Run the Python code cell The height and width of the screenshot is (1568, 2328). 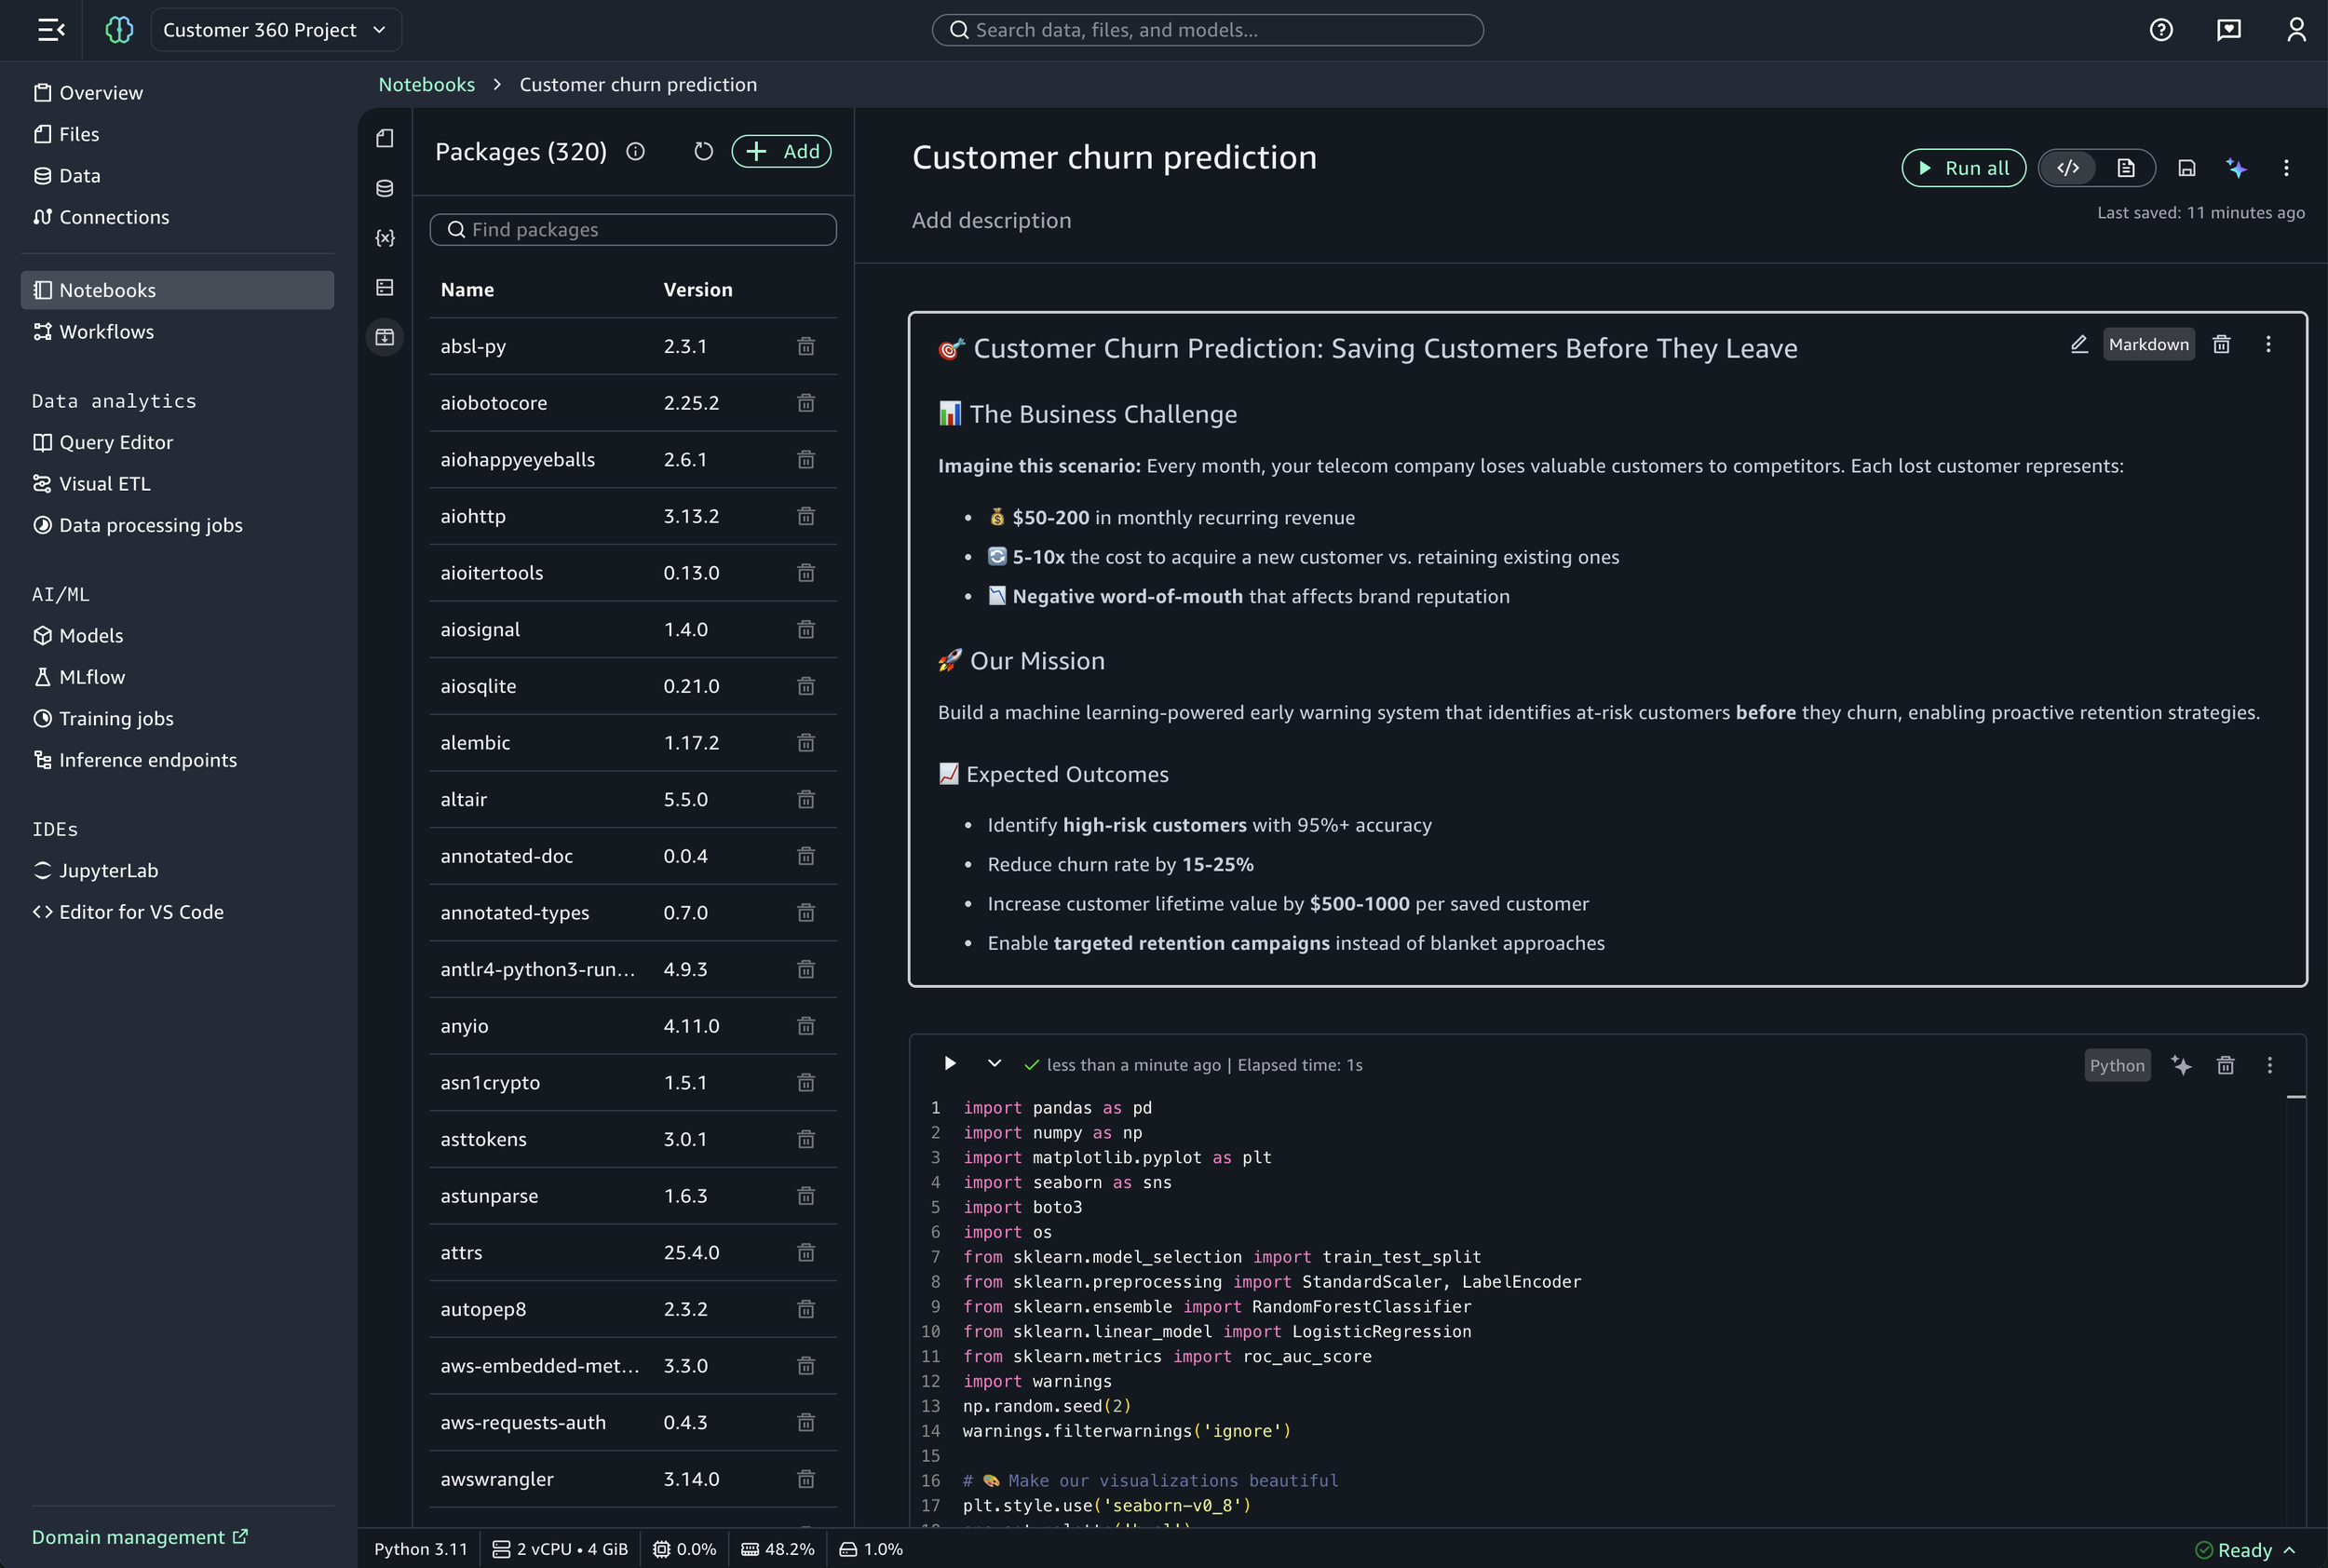click(x=949, y=1064)
